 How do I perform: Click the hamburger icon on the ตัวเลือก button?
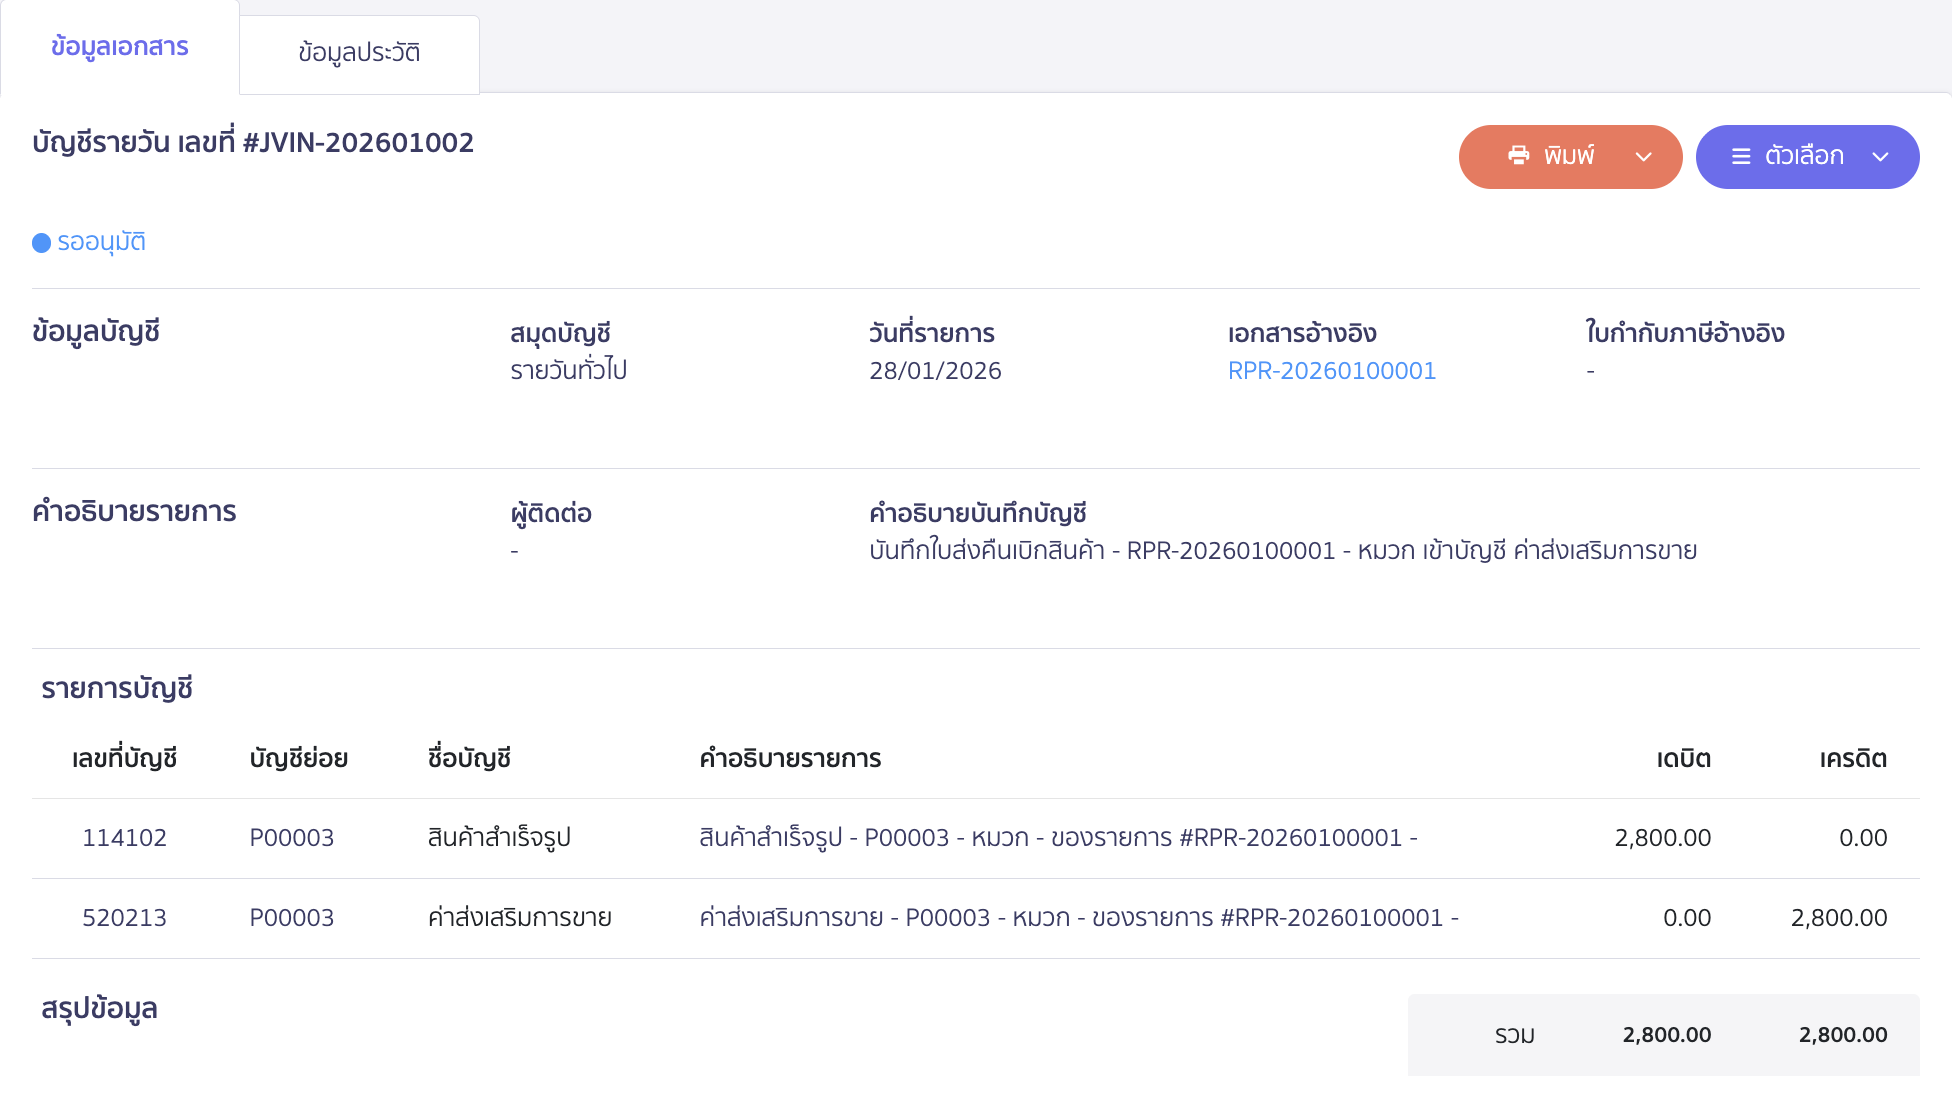pos(1740,156)
